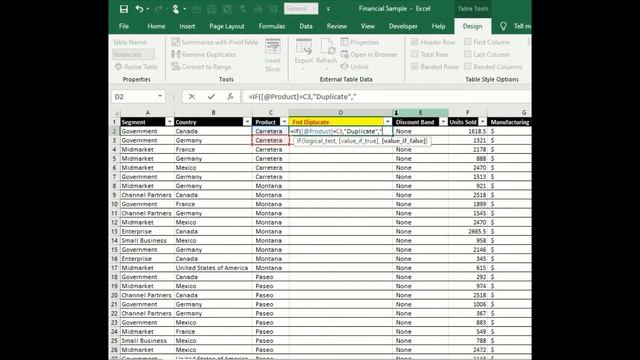Toggle the Banded Rows checkbox

pos(415,67)
